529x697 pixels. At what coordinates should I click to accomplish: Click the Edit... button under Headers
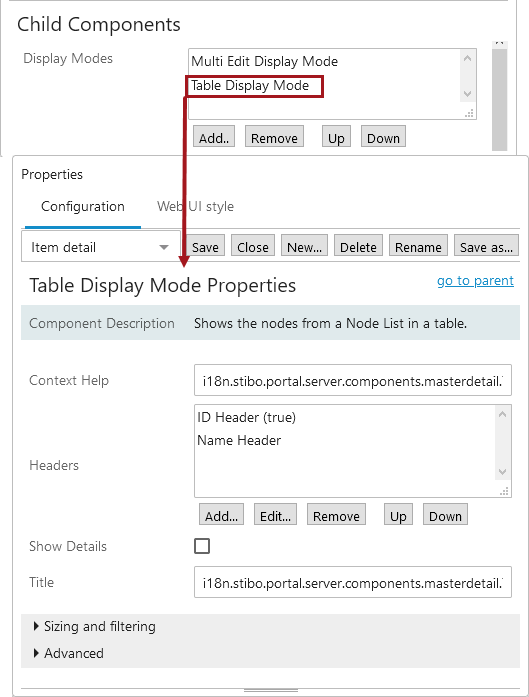pos(275,515)
